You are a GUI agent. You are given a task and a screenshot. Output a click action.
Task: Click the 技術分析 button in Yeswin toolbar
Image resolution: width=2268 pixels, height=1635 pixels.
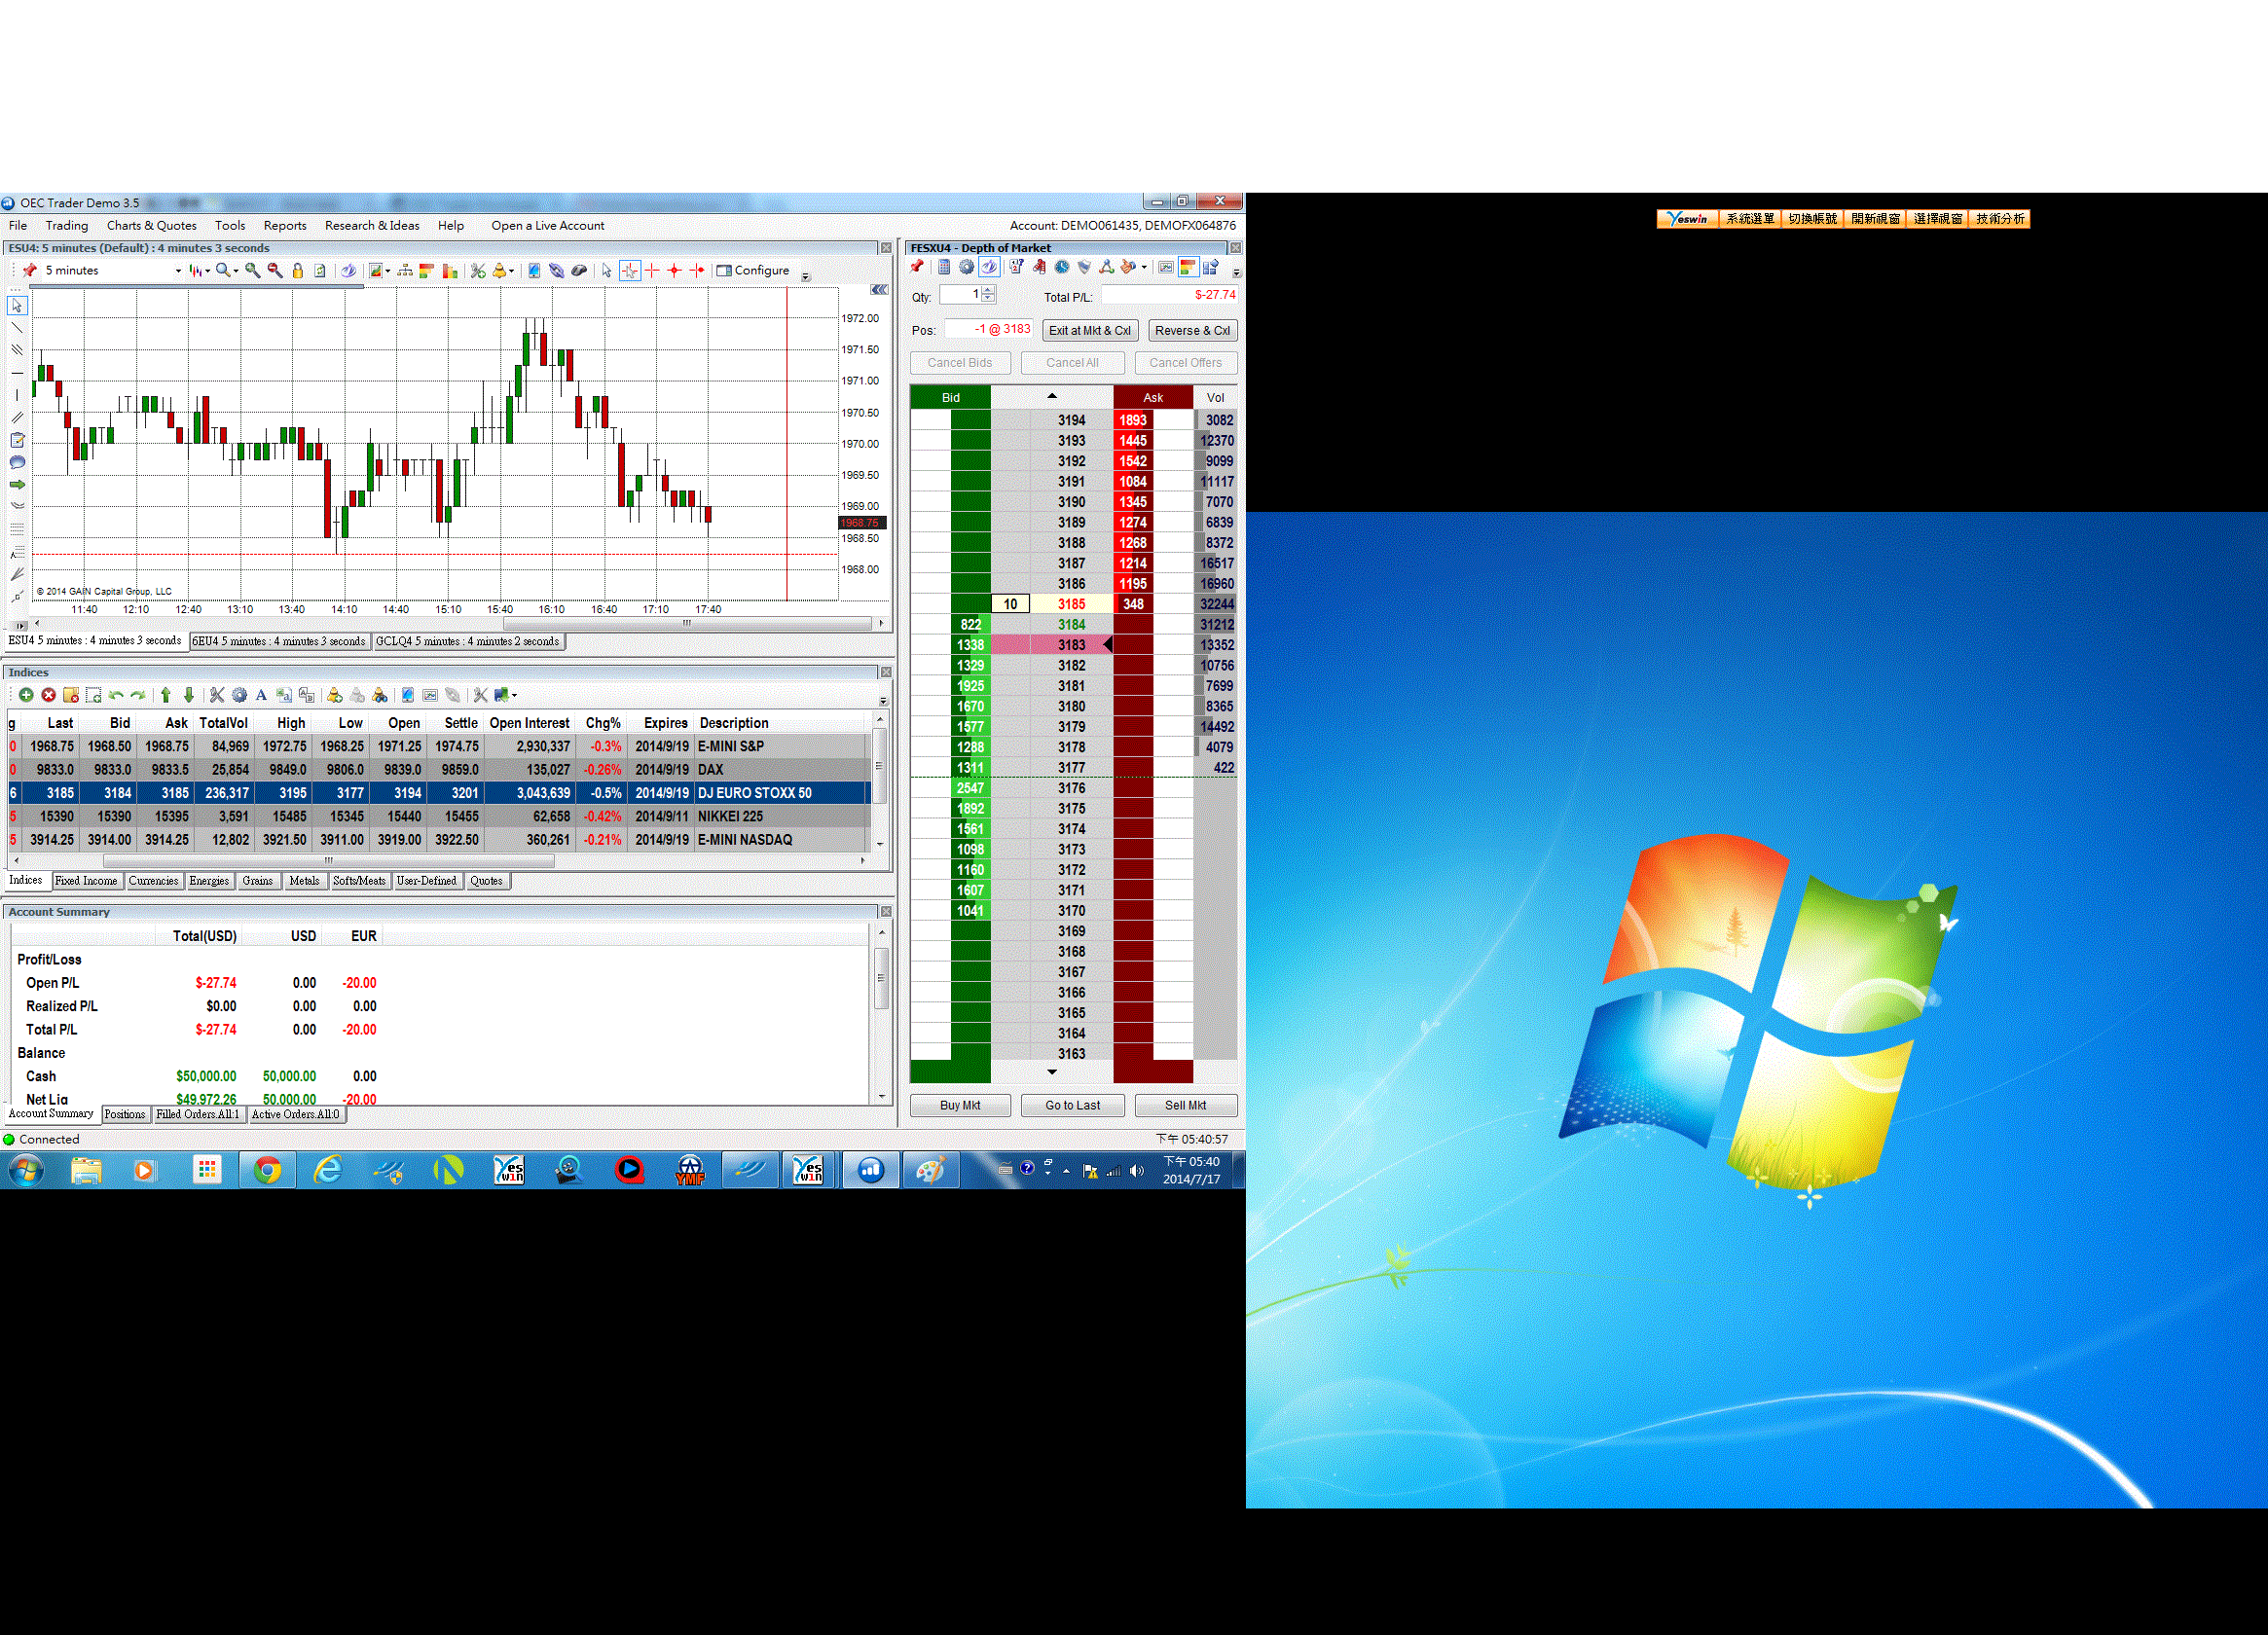tap(2000, 219)
